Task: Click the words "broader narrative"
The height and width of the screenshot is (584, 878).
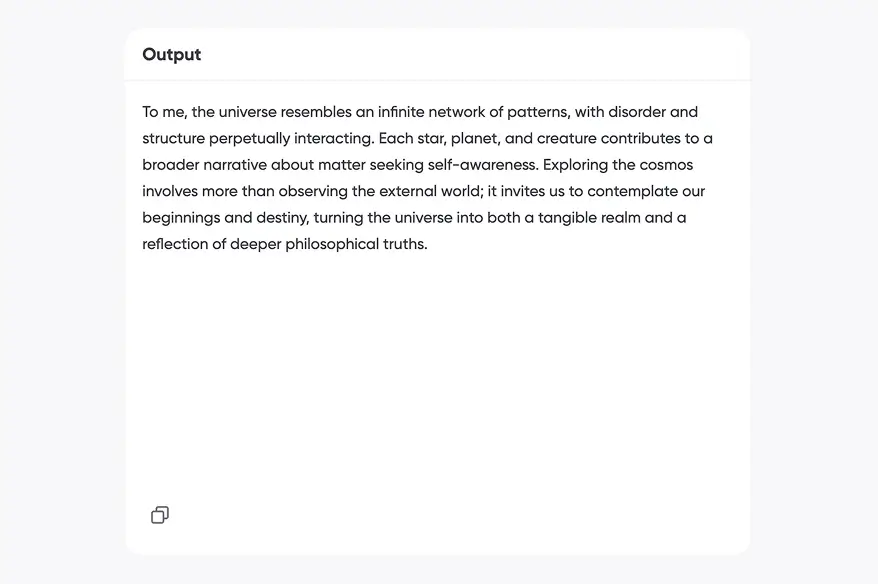Action: click(204, 165)
